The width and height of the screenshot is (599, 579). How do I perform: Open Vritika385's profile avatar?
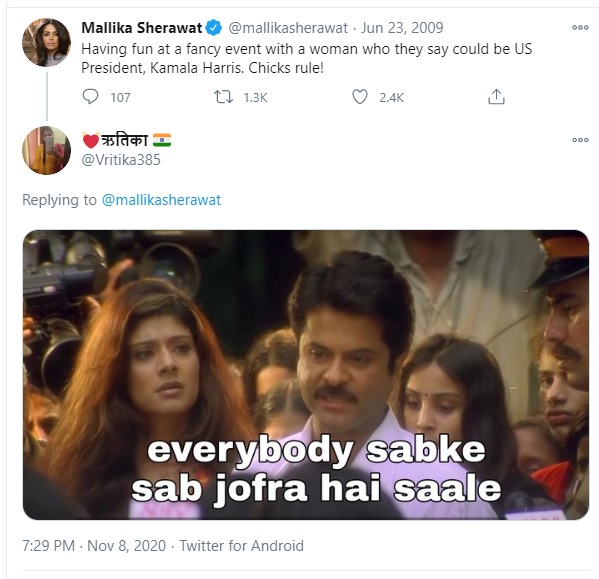(x=47, y=150)
